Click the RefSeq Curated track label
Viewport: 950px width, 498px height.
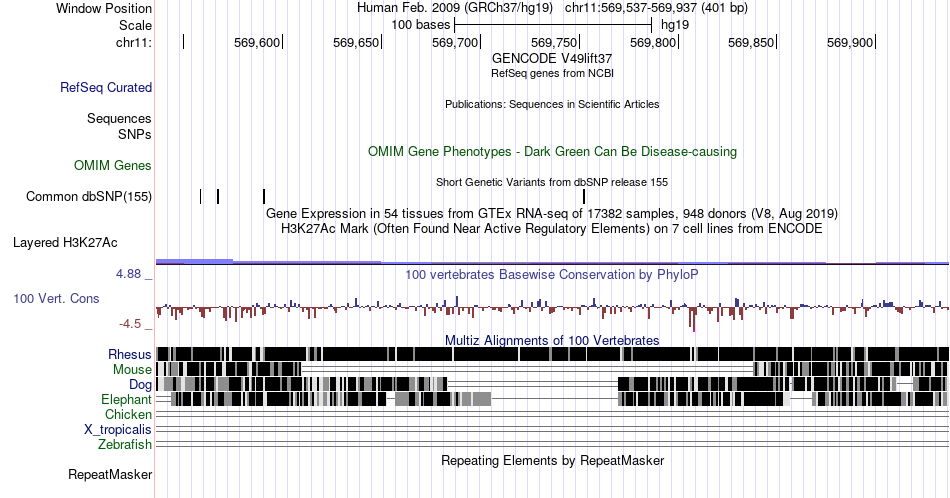[106, 87]
